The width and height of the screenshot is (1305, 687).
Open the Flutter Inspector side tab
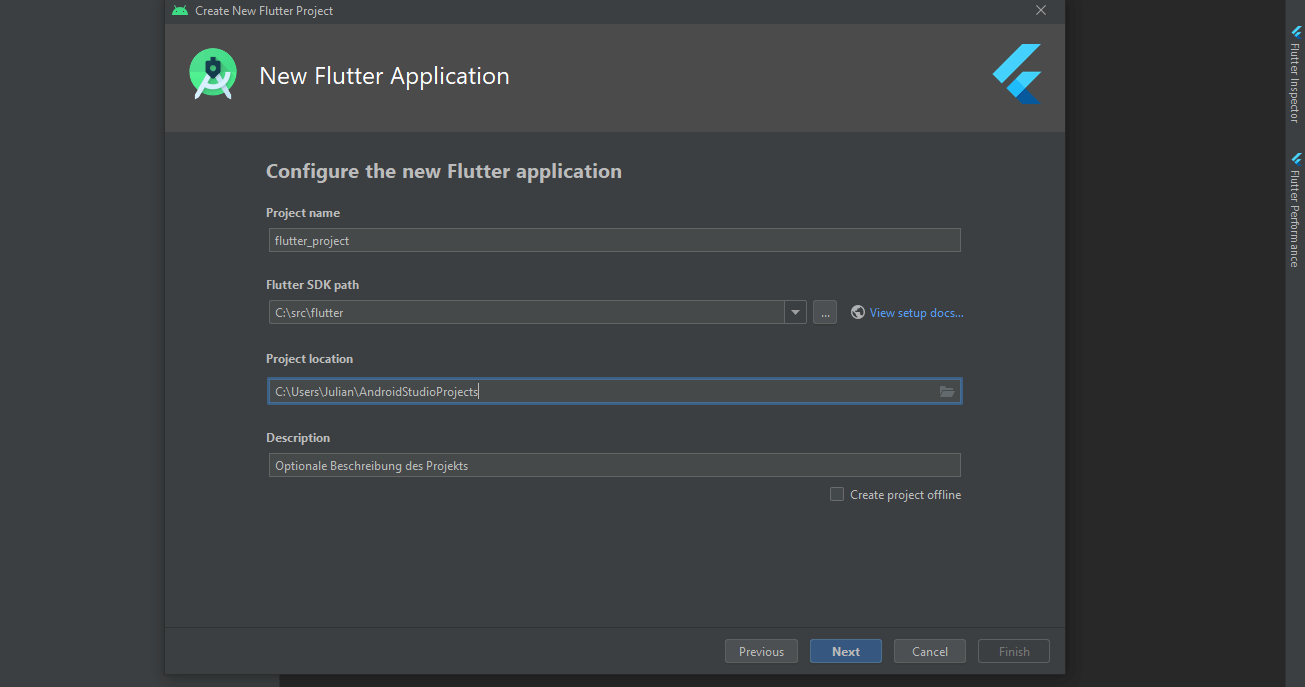click(1295, 74)
